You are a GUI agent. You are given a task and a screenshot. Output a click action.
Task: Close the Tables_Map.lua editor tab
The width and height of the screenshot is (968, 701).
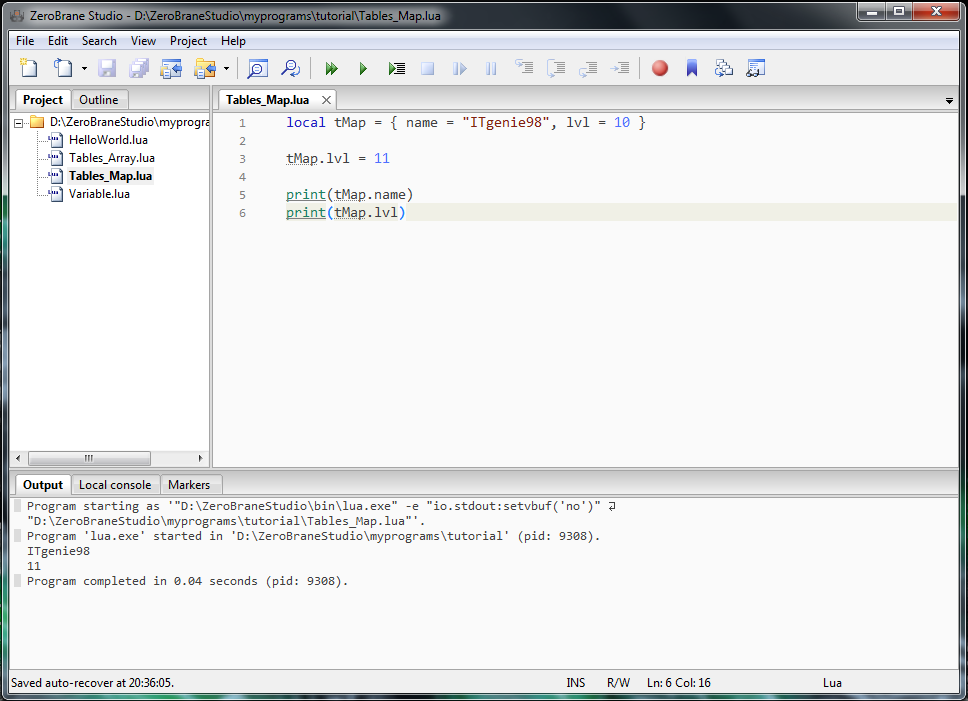[325, 100]
